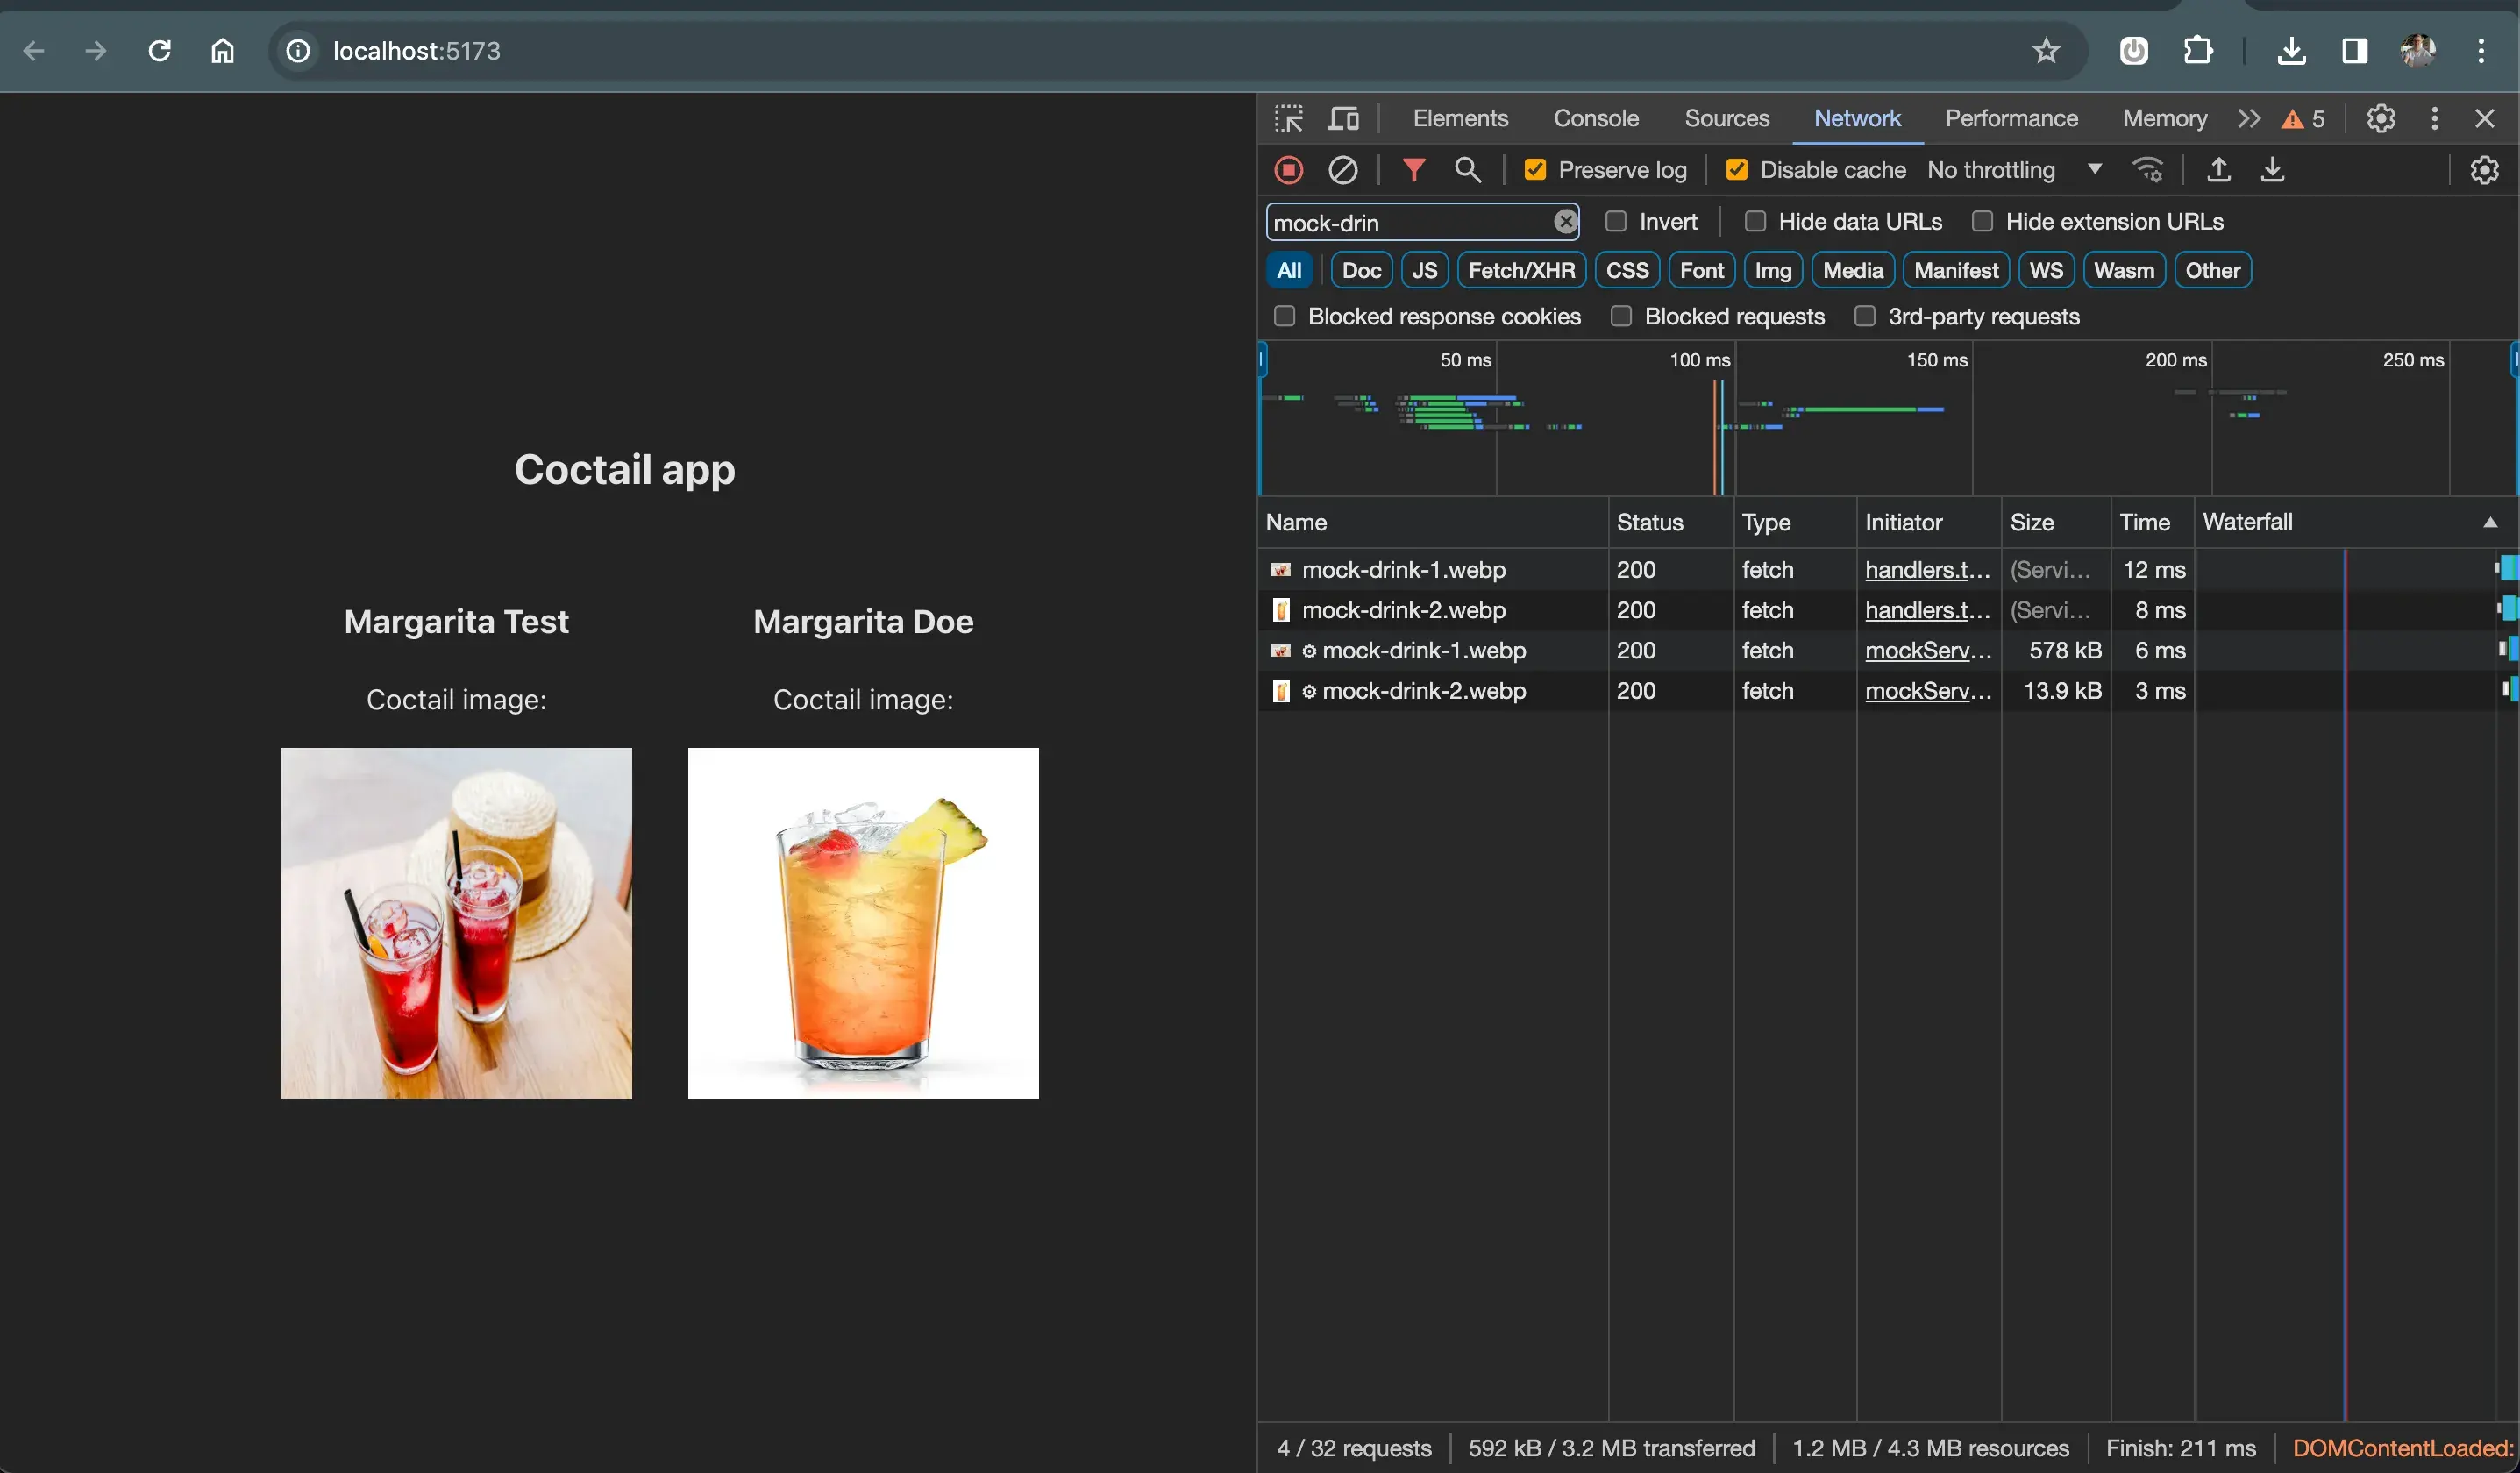Click the Waterfall column sort arrow

pos(2489,522)
